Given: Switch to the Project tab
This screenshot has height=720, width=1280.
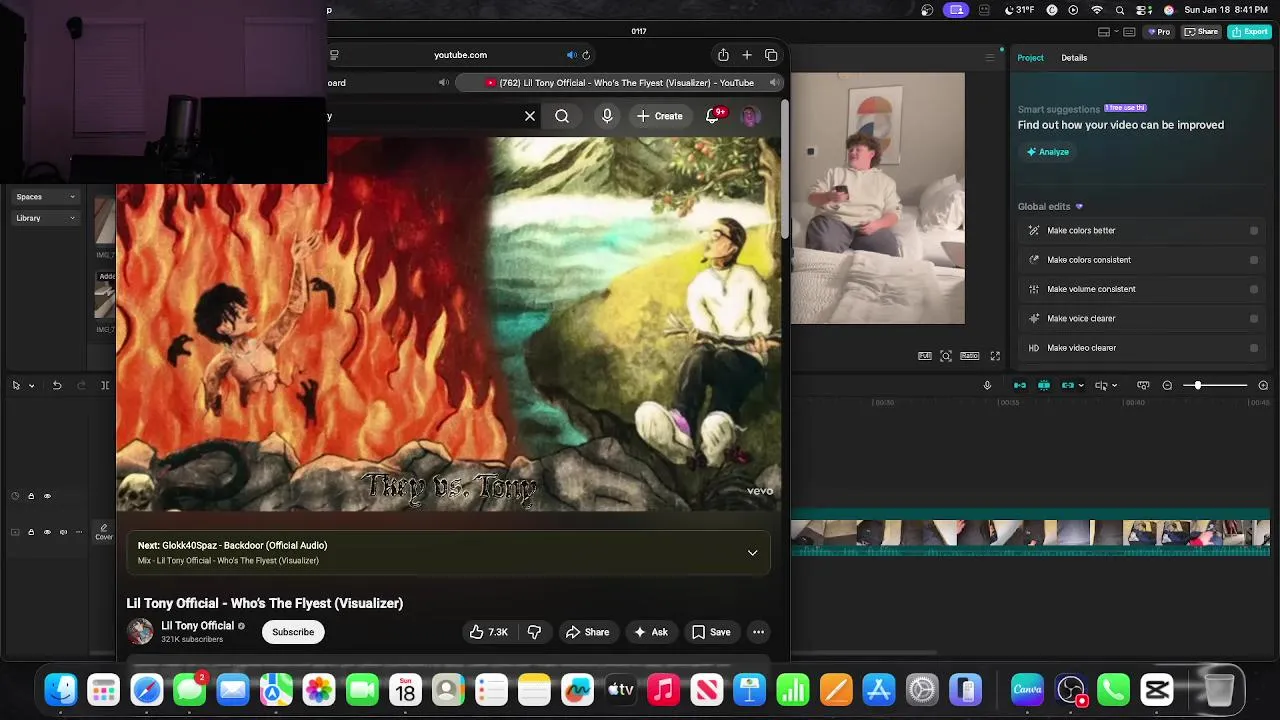Looking at the screenshot, I should [1030, 58].
